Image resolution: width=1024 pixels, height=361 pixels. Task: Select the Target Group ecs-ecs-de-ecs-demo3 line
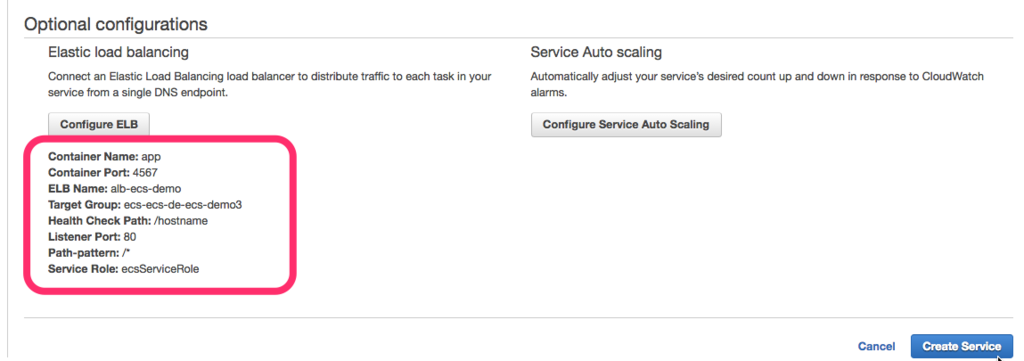(145, 204)
